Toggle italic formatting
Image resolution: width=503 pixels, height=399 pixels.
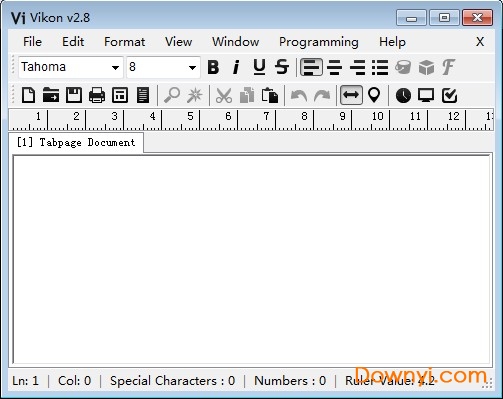[x=236, y=67]
